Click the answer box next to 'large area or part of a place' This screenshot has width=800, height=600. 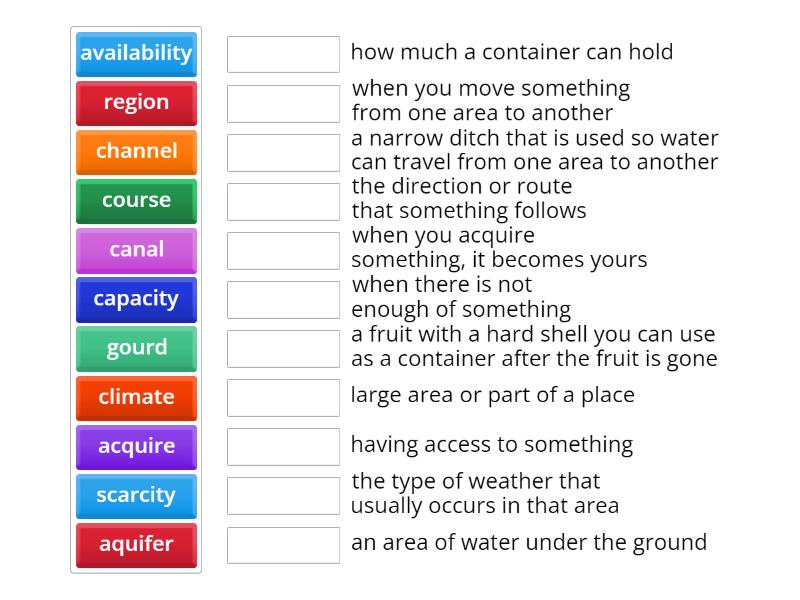(283, 396)
